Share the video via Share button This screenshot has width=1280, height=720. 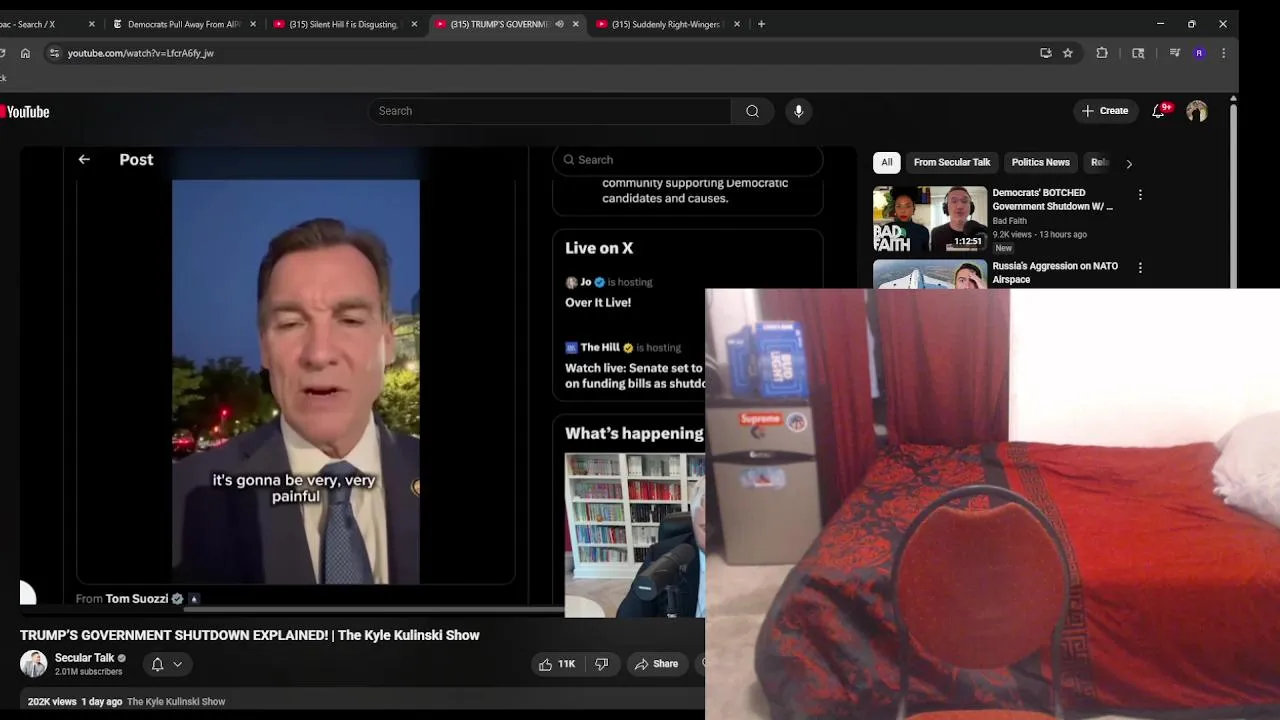click(655, 664)
